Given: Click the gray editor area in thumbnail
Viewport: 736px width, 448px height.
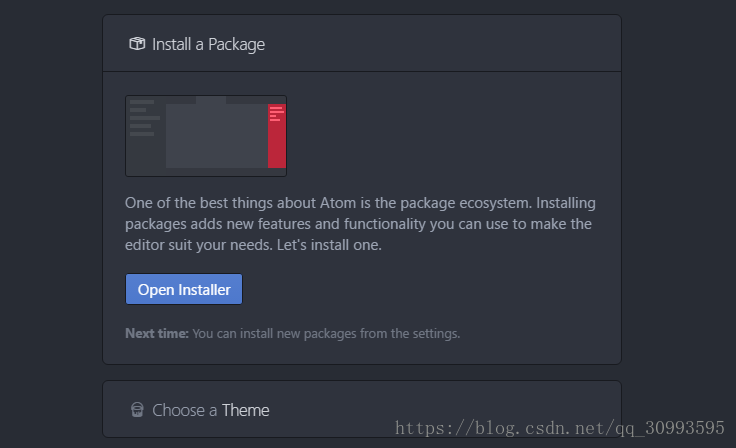Looking at the screenshot, I should point(217,136).
